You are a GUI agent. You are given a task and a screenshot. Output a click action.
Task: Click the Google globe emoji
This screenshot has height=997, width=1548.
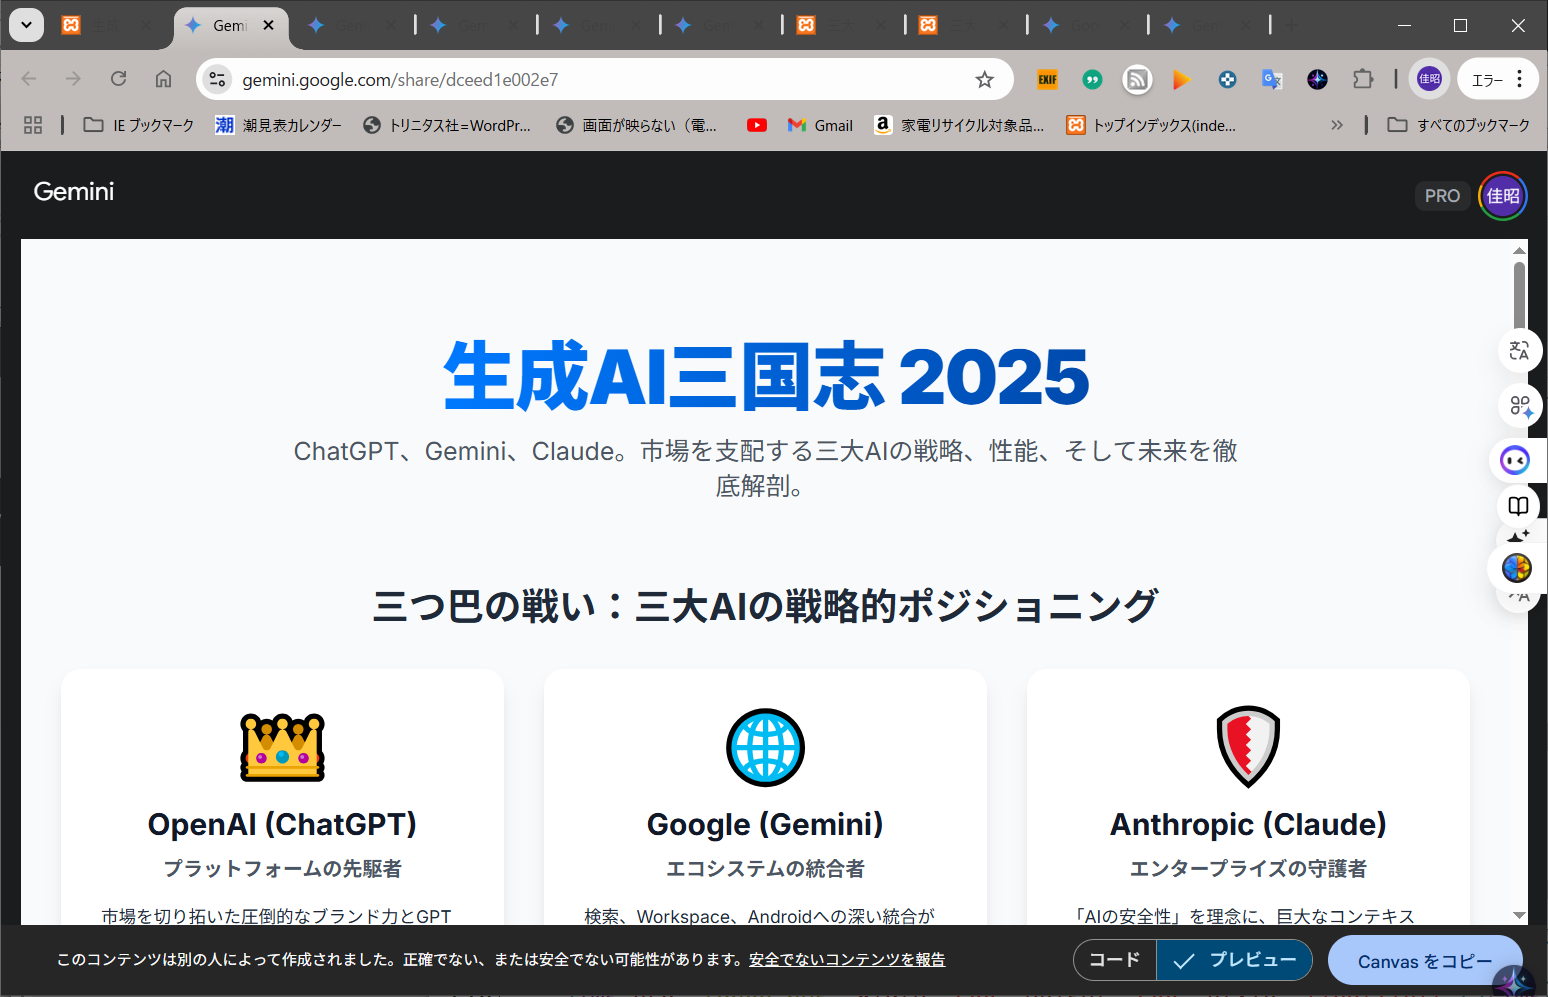pyautogui.click(x=765, y=747)
